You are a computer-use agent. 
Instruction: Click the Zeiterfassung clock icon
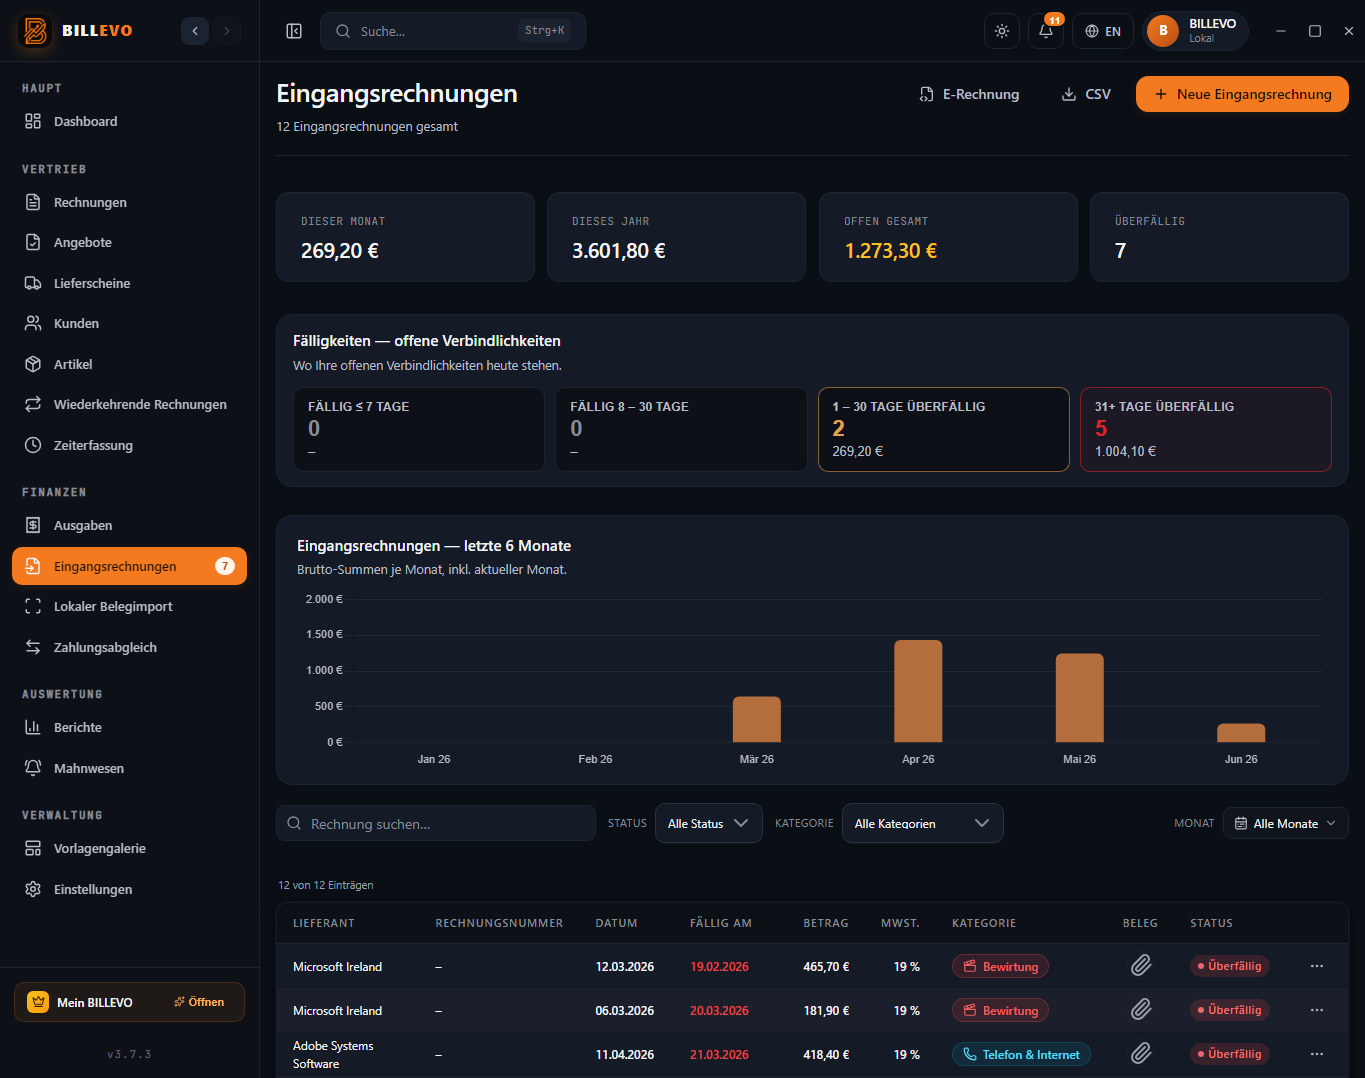coord(33,445)
